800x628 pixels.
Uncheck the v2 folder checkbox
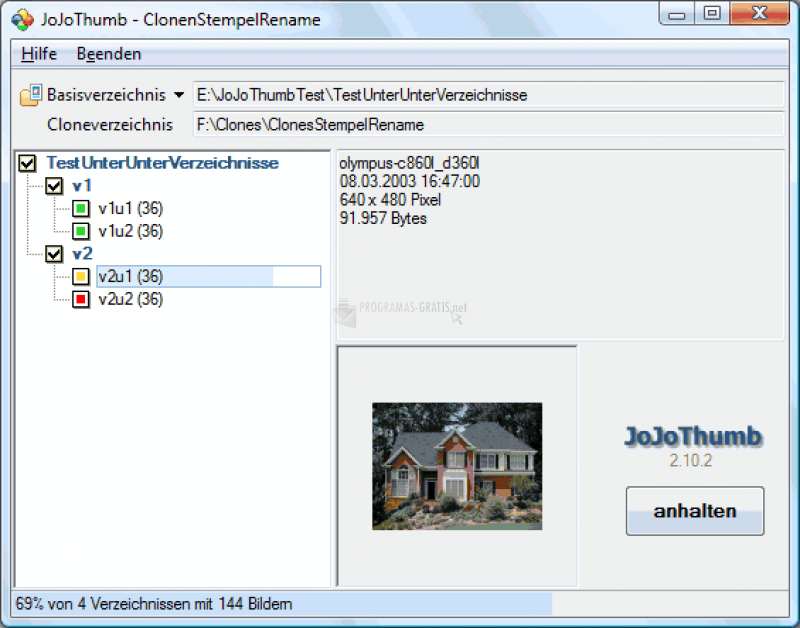pos(54,254)
